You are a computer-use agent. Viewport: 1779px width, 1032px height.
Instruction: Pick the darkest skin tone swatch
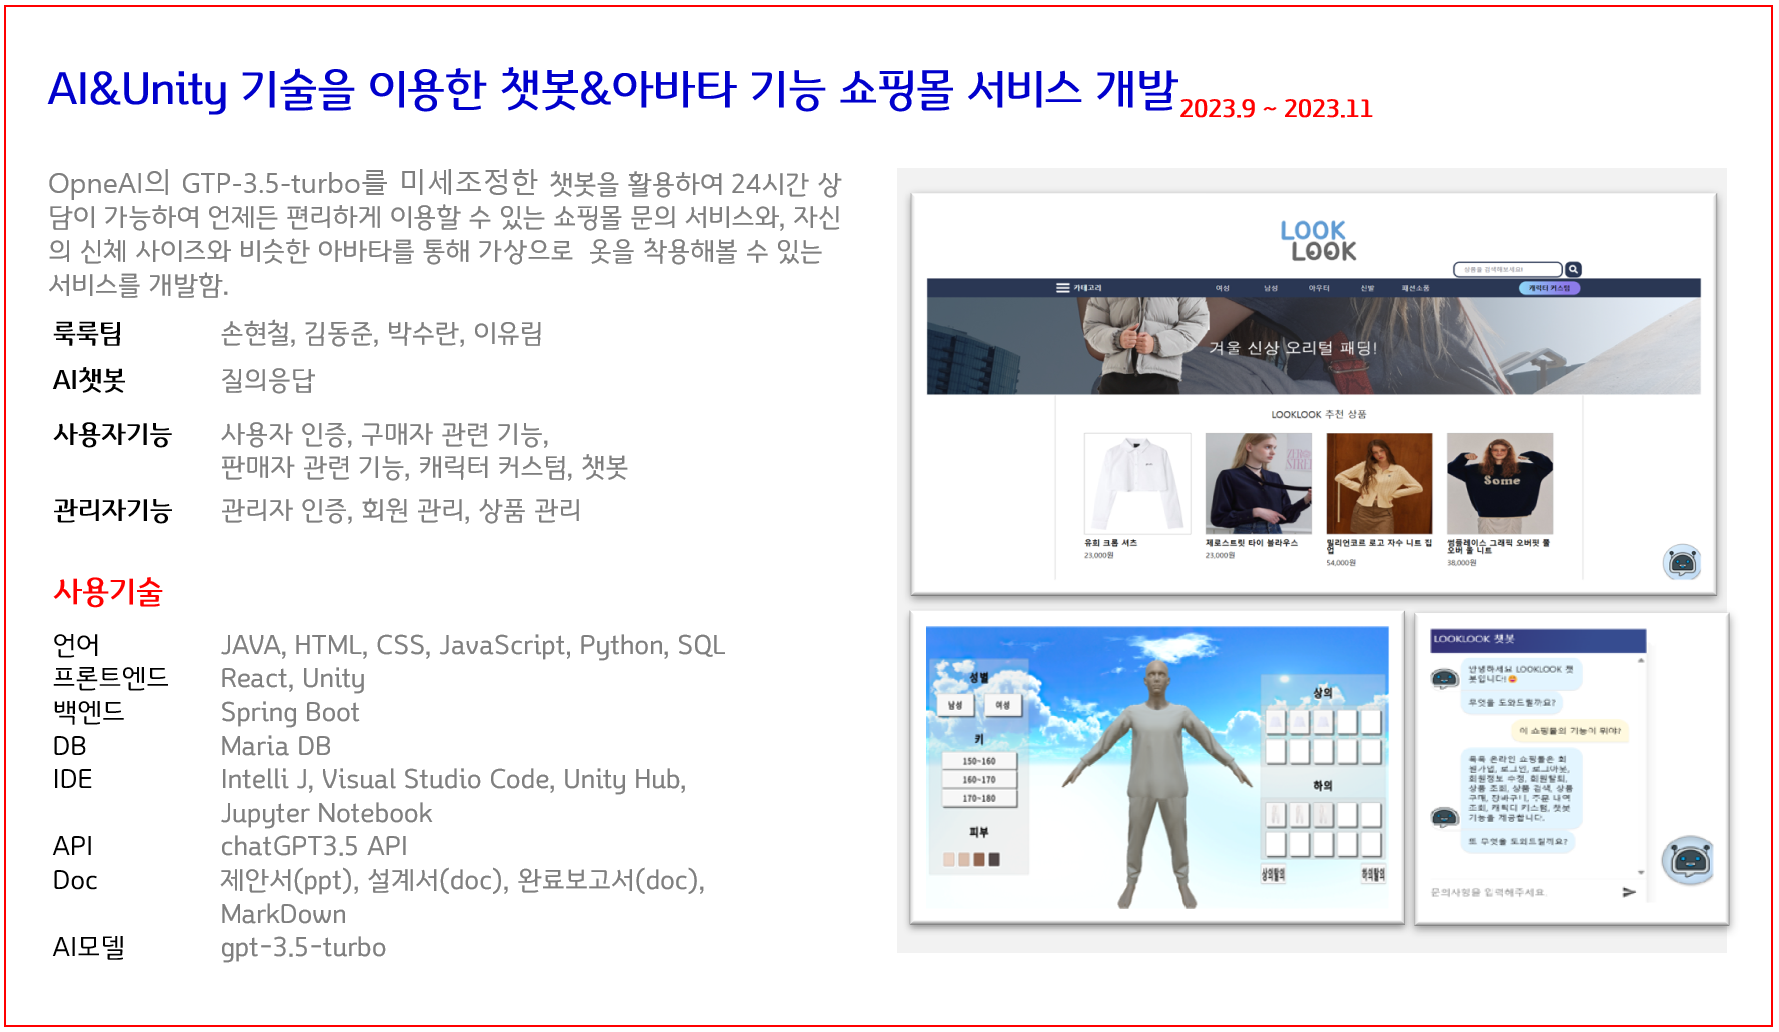tap(994, 859)
